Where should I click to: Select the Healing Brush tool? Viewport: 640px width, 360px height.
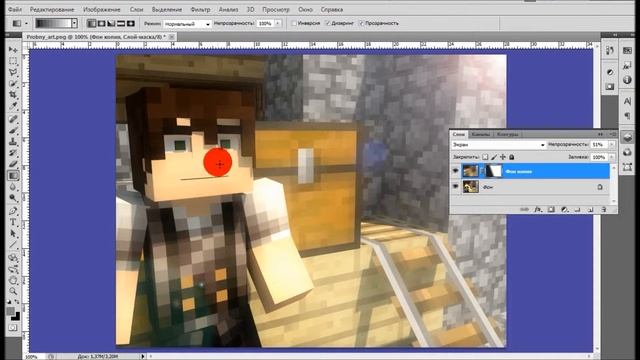coord(13,119)
